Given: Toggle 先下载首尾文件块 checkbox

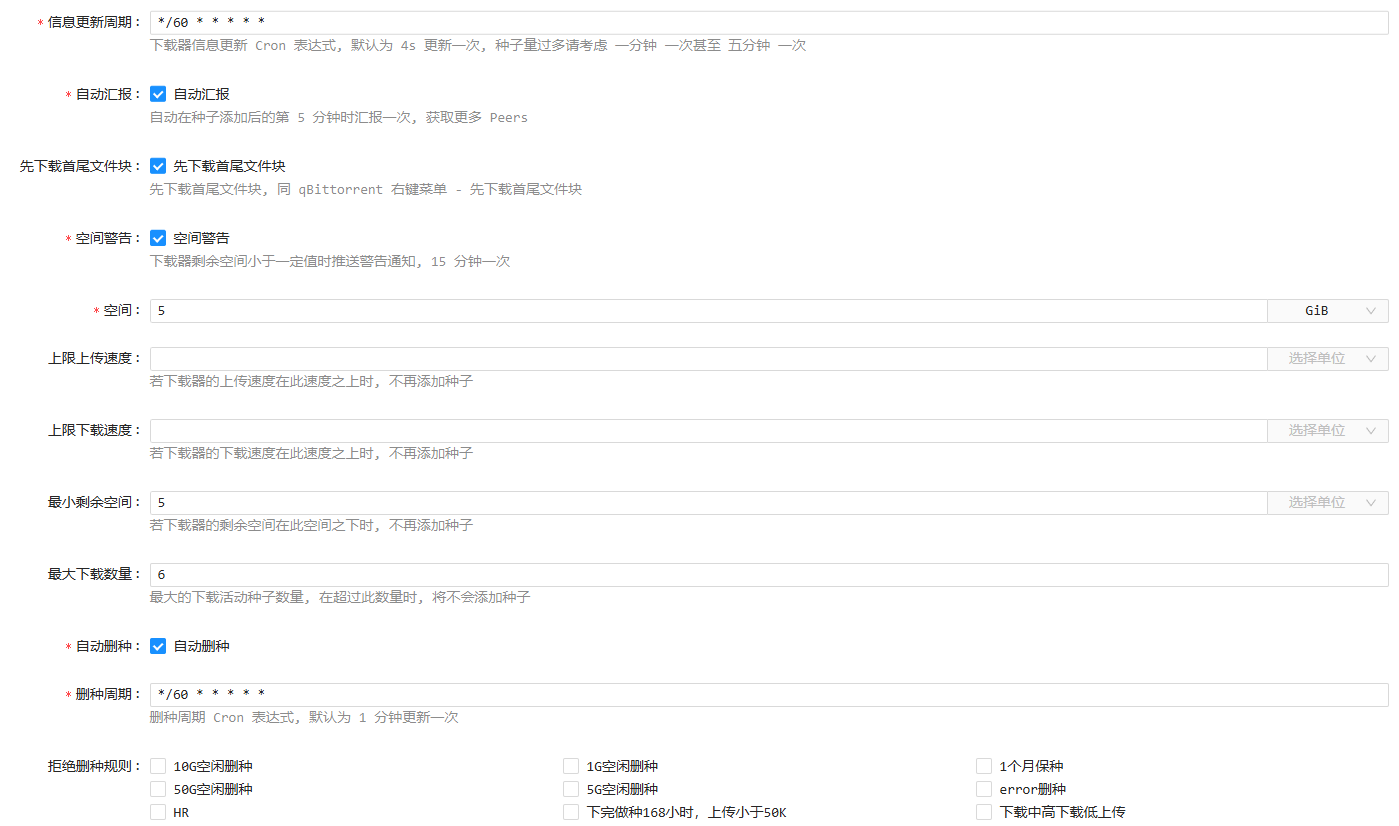Looking at the screenshot, I should [158, 166].
